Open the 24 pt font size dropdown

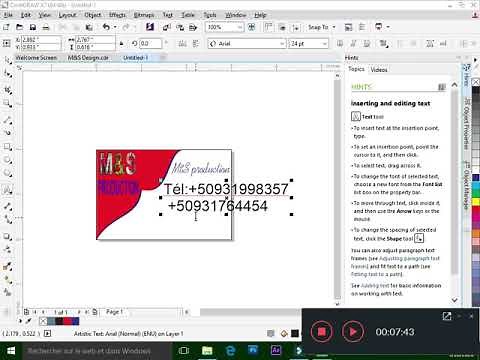pos(324,44)
